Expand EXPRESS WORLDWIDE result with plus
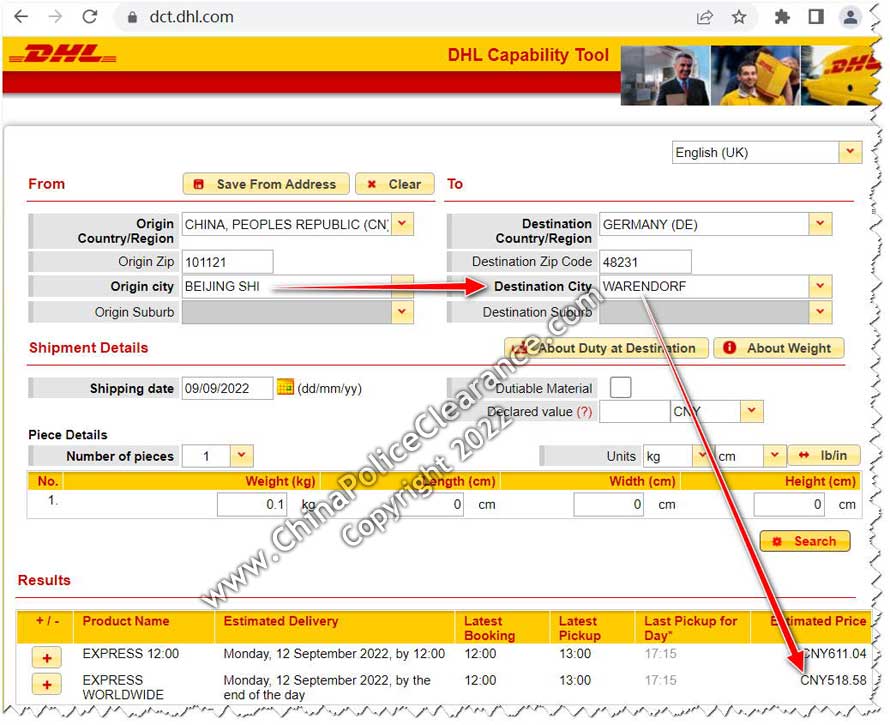 47,684
